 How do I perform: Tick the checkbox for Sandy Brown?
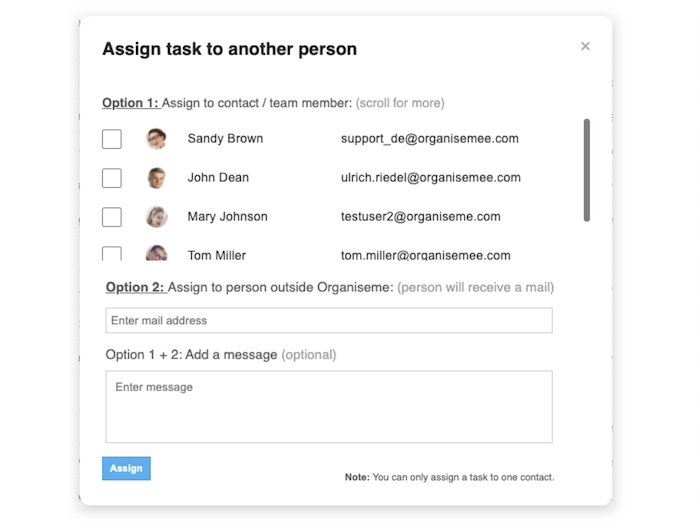click(x=112, y=139)
